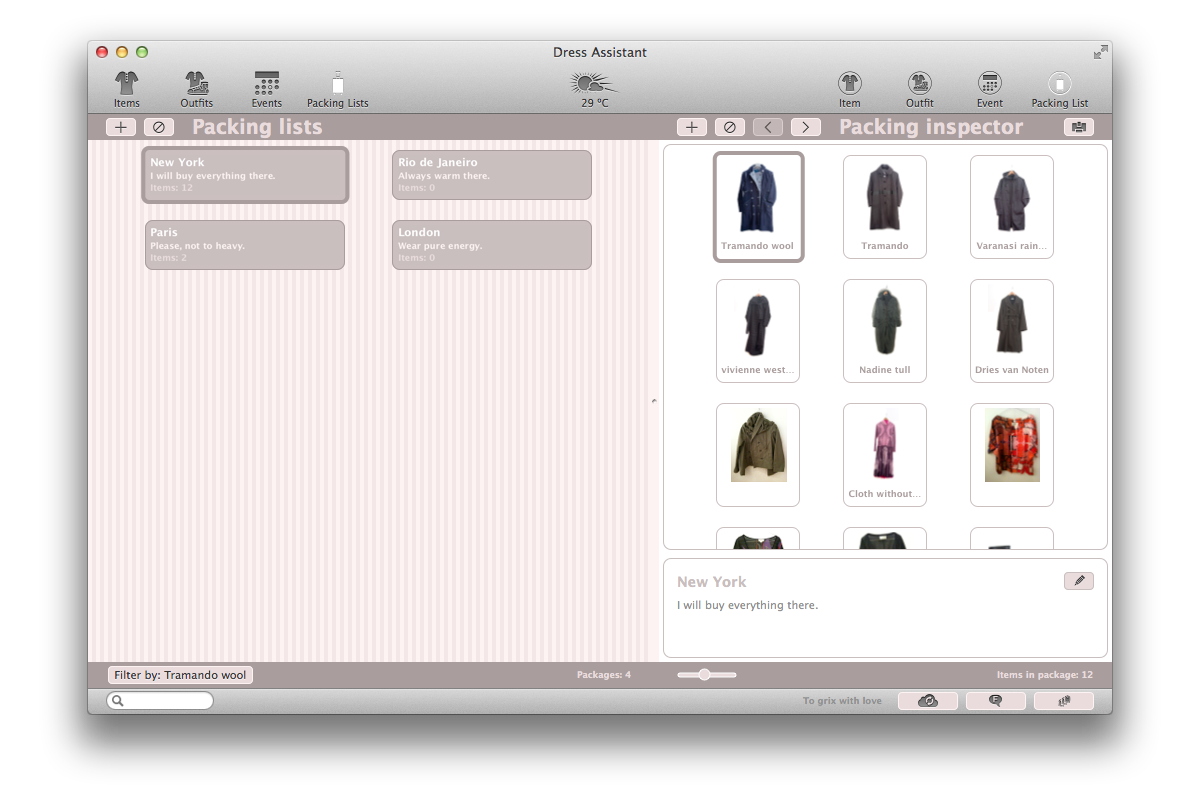Open the feedback speech bubble
Image resolution: width=1200 pixels, height=800 pixels.
(x=995, y=700)
